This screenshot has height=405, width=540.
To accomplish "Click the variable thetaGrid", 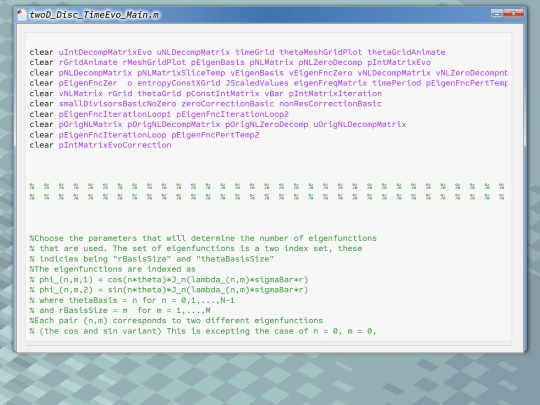I will (159, 93).
